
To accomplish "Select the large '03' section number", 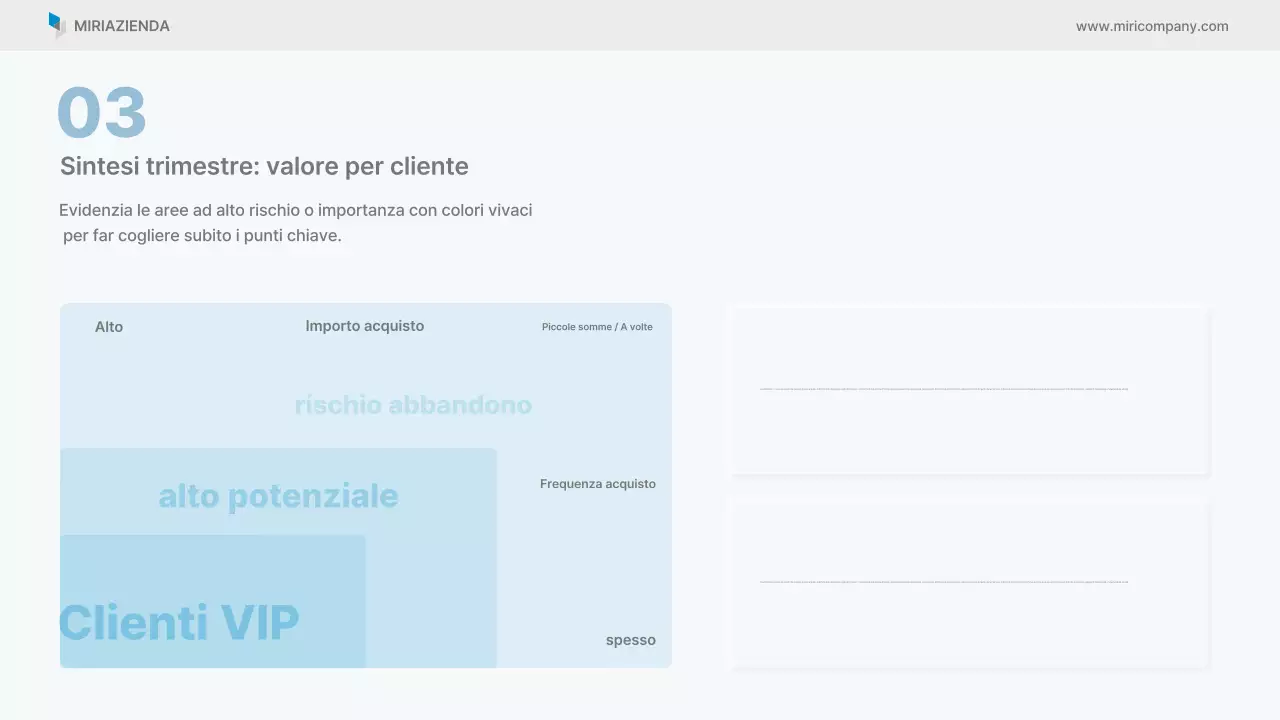I will pos(102,111).
